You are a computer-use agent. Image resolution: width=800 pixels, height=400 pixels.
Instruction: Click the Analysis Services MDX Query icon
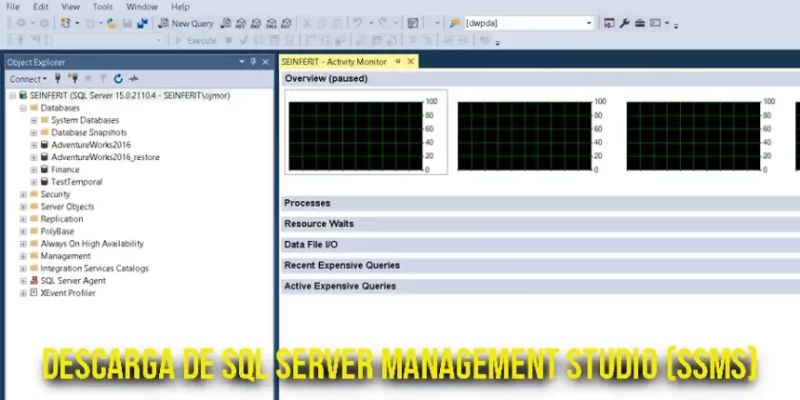click(x=241, y=23)
